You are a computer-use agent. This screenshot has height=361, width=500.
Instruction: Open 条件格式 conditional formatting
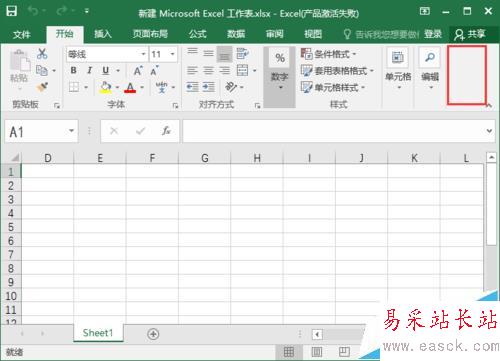click(329, 54)
